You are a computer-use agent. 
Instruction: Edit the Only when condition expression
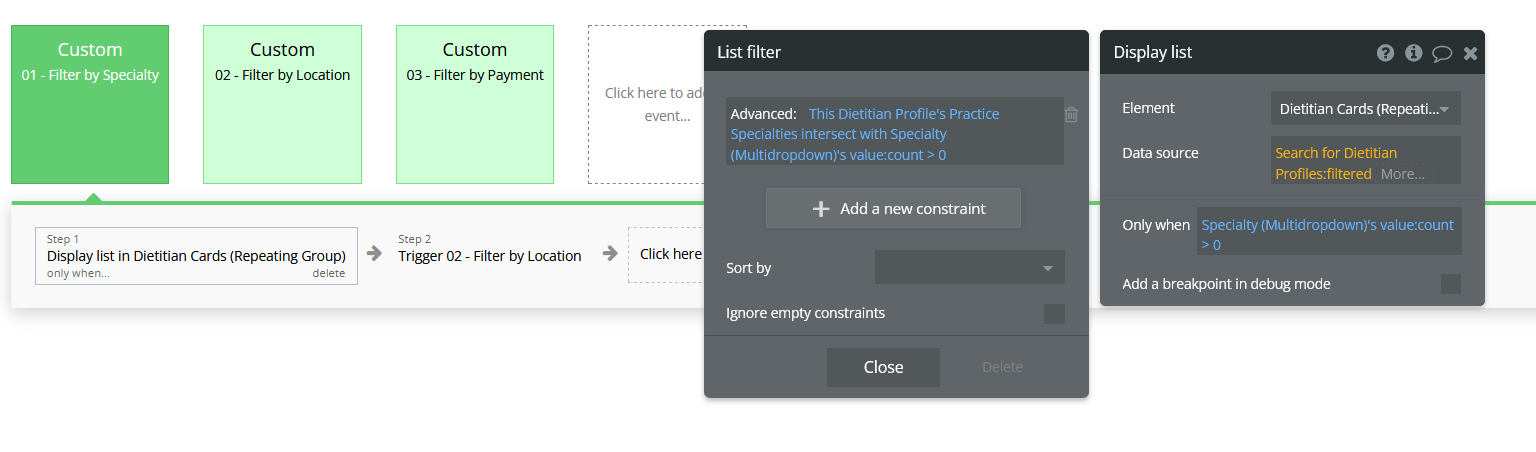click(x=1330, y=235)
